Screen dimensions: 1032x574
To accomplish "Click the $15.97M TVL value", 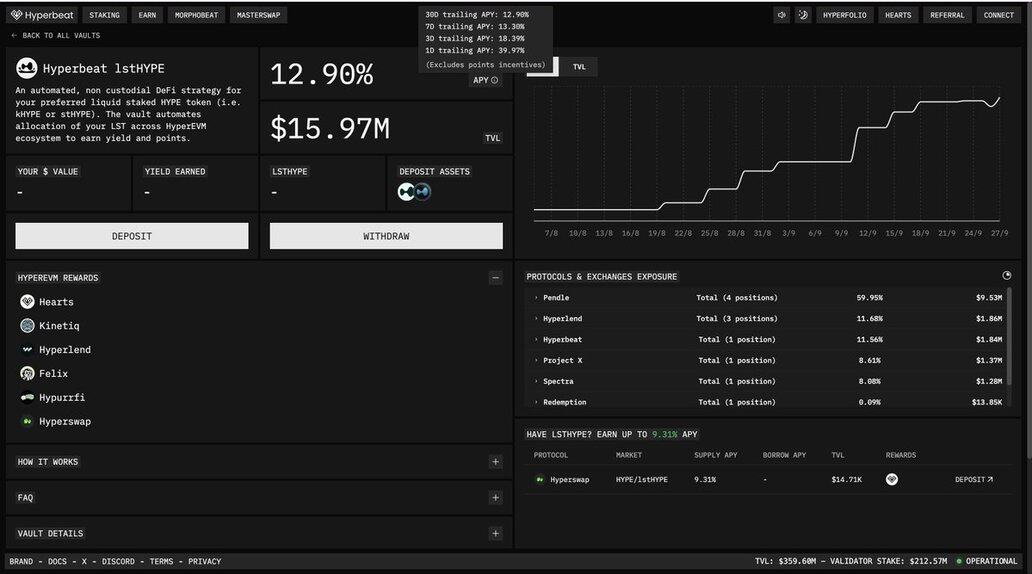I will pyautogui.click(x=330, y=128).
